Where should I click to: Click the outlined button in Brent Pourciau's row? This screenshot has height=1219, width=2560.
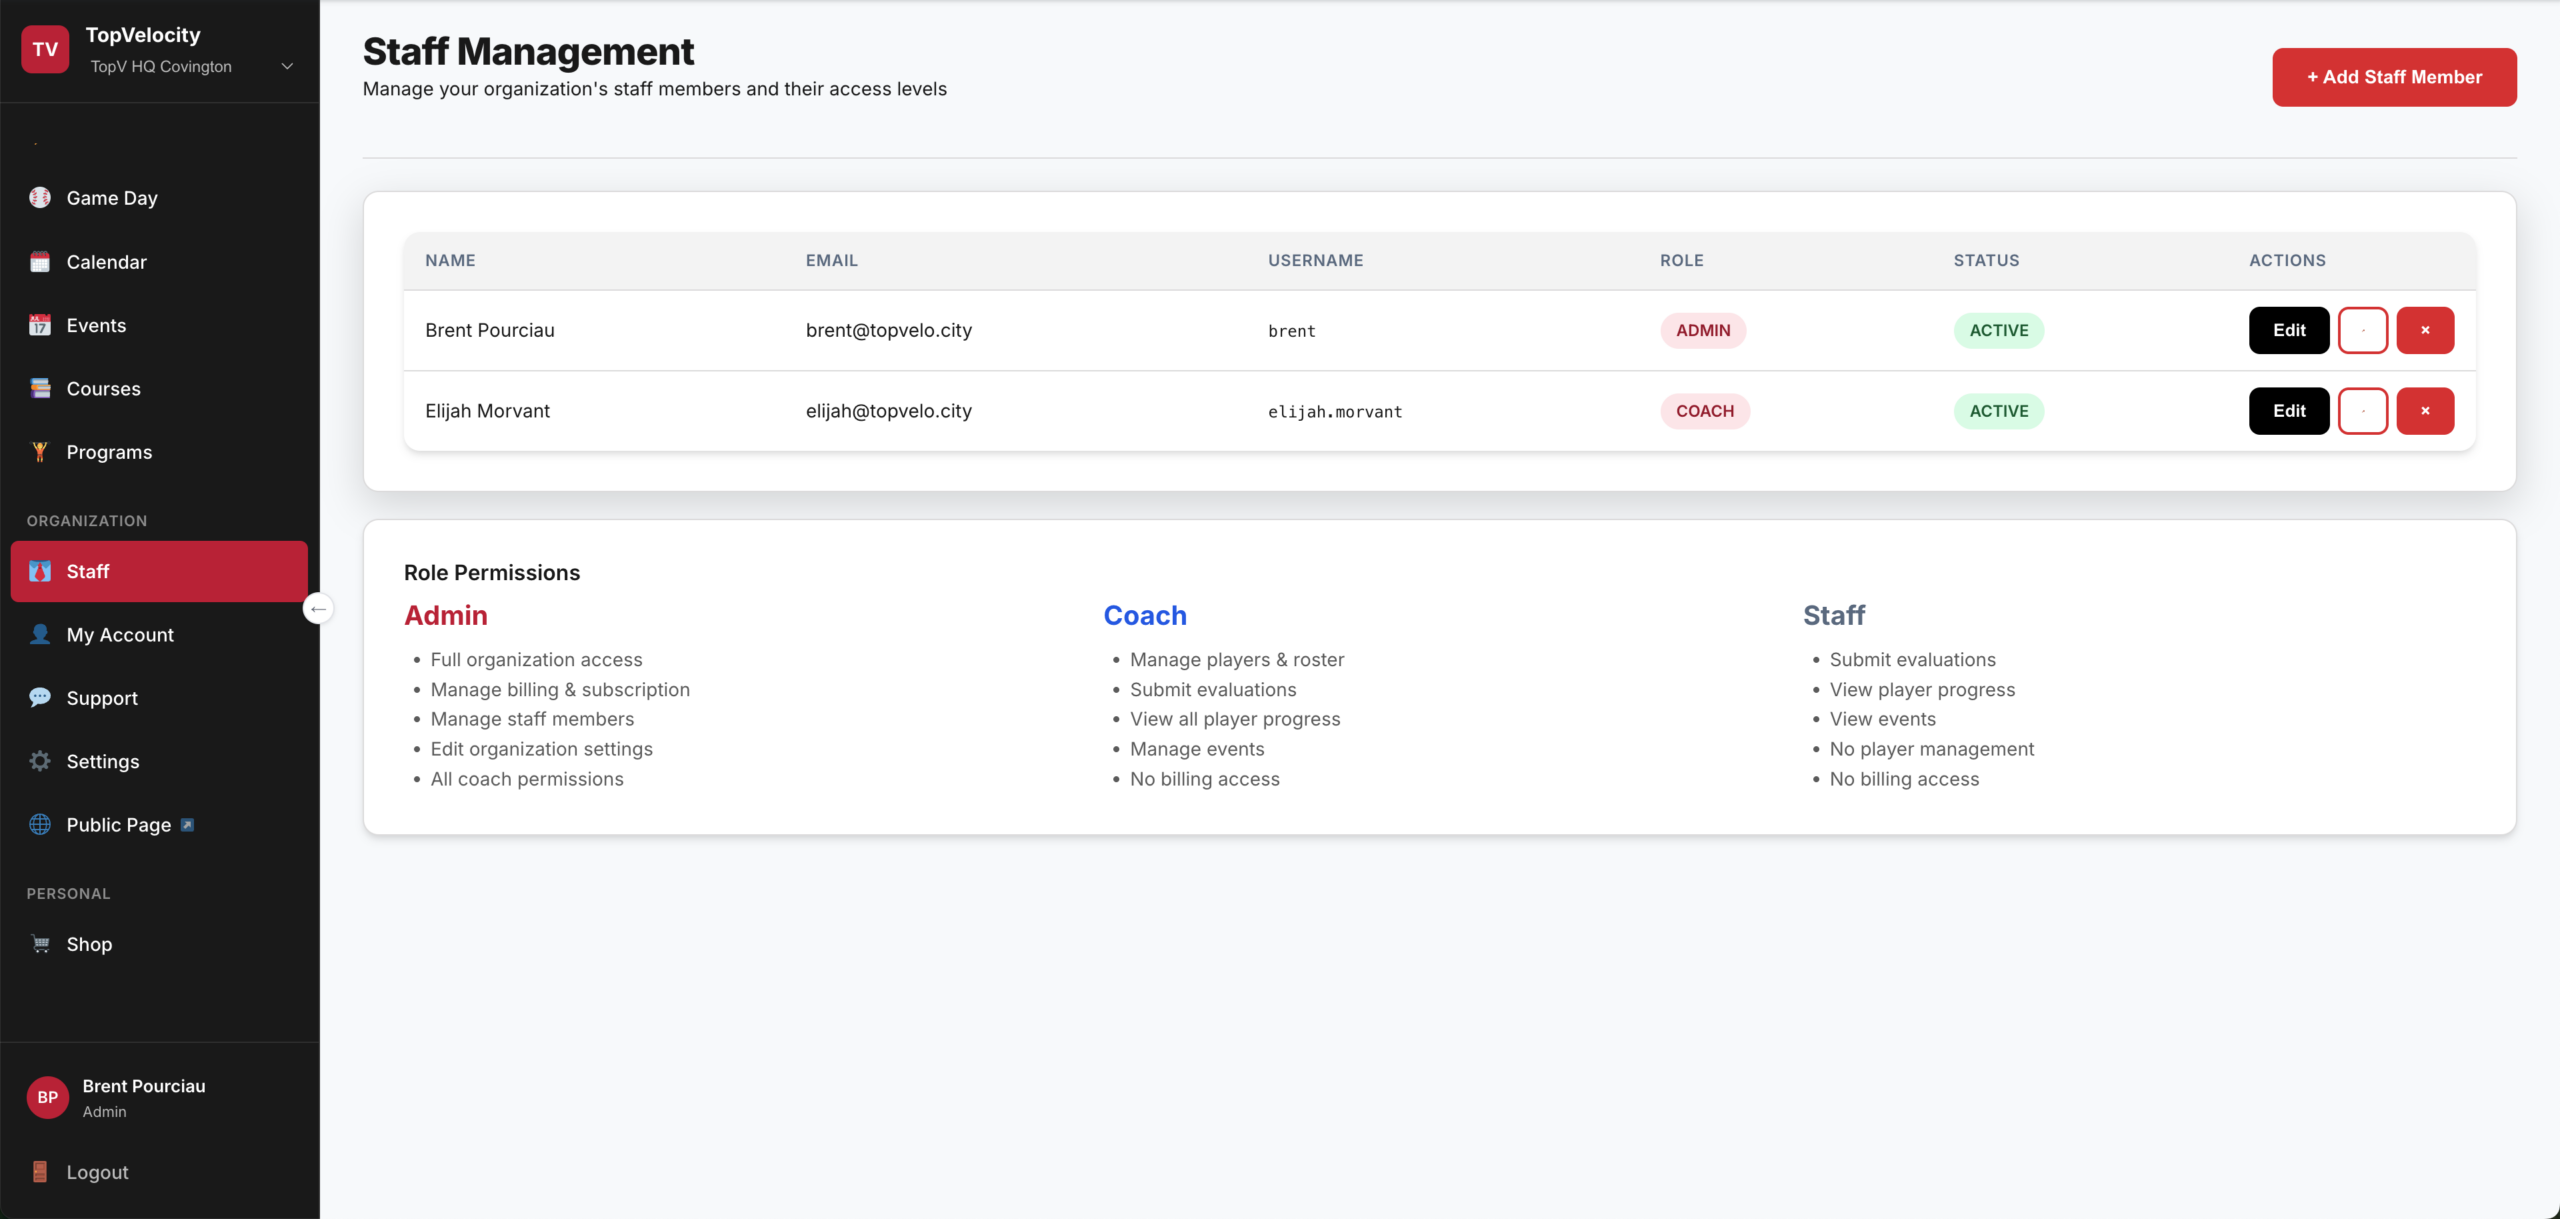click(x=2363, y=330)
